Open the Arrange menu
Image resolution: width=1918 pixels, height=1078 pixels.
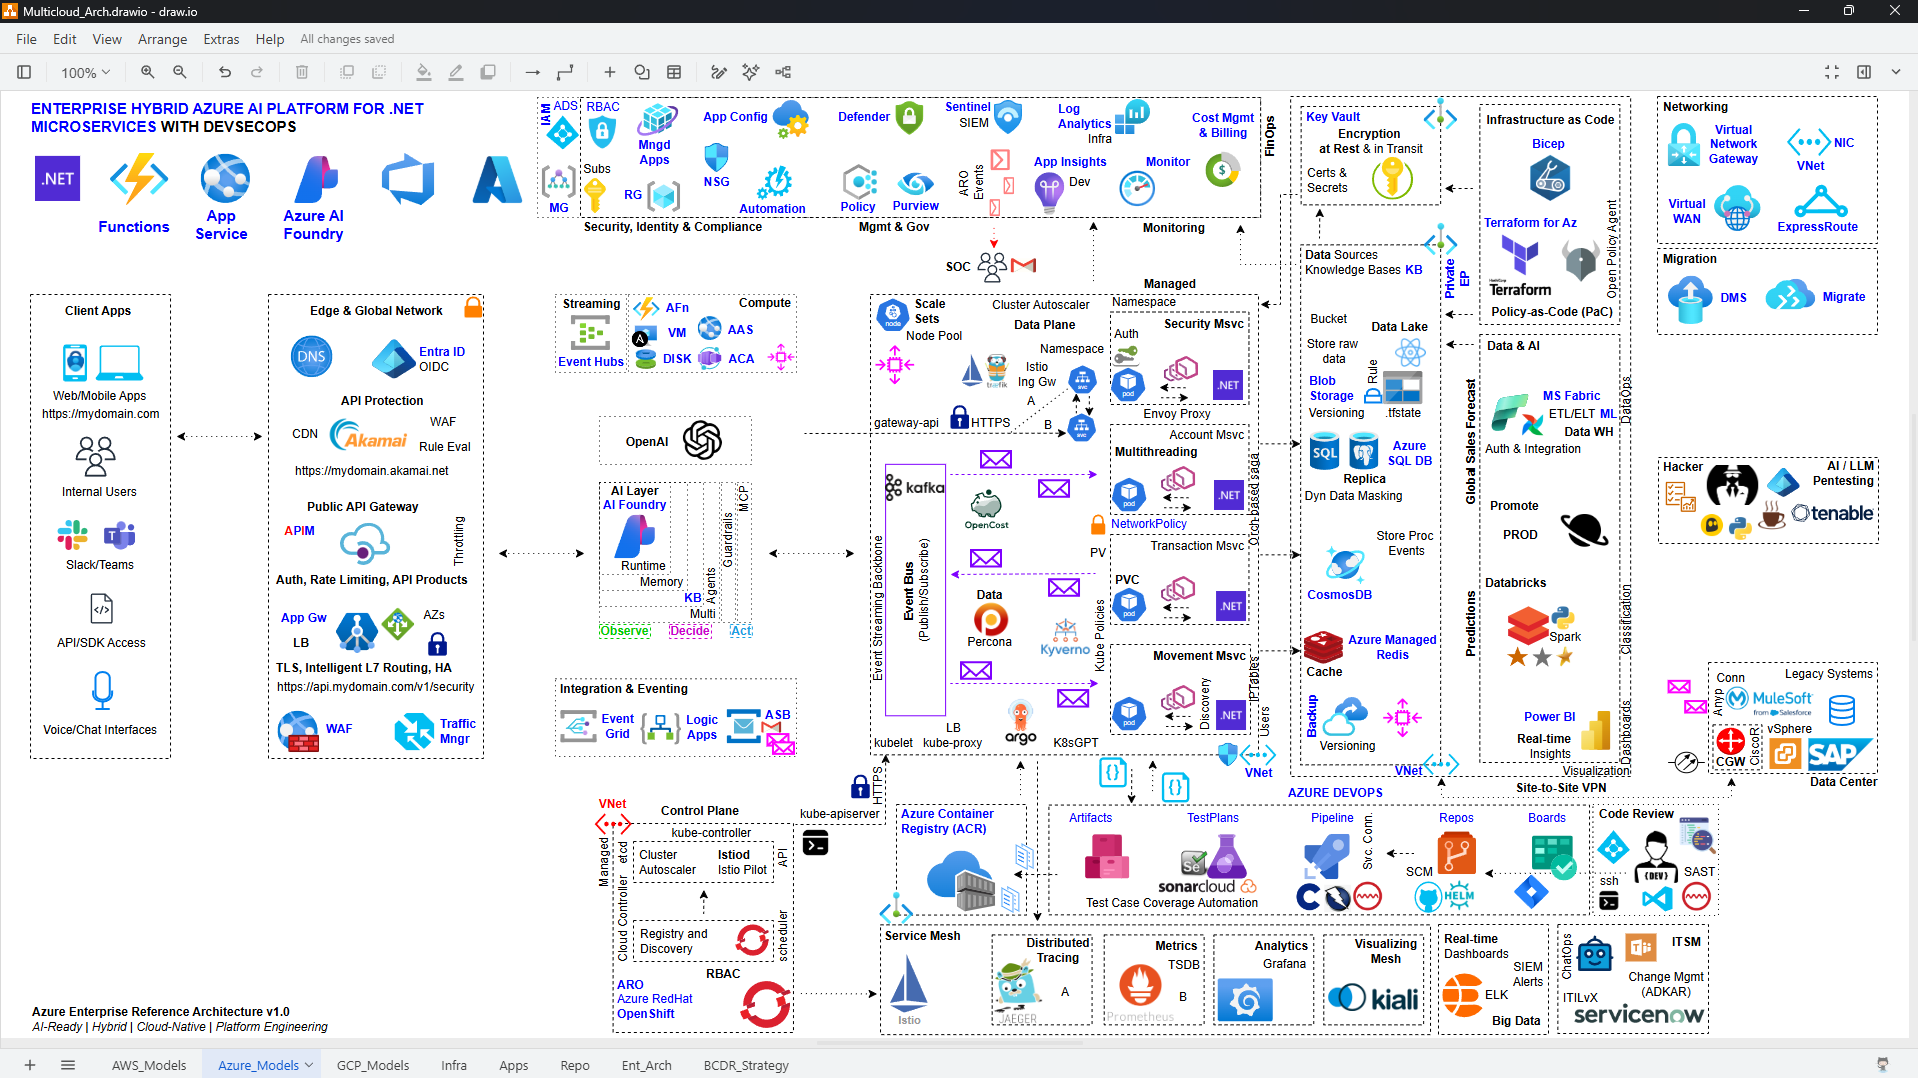(x=163, y=39)
